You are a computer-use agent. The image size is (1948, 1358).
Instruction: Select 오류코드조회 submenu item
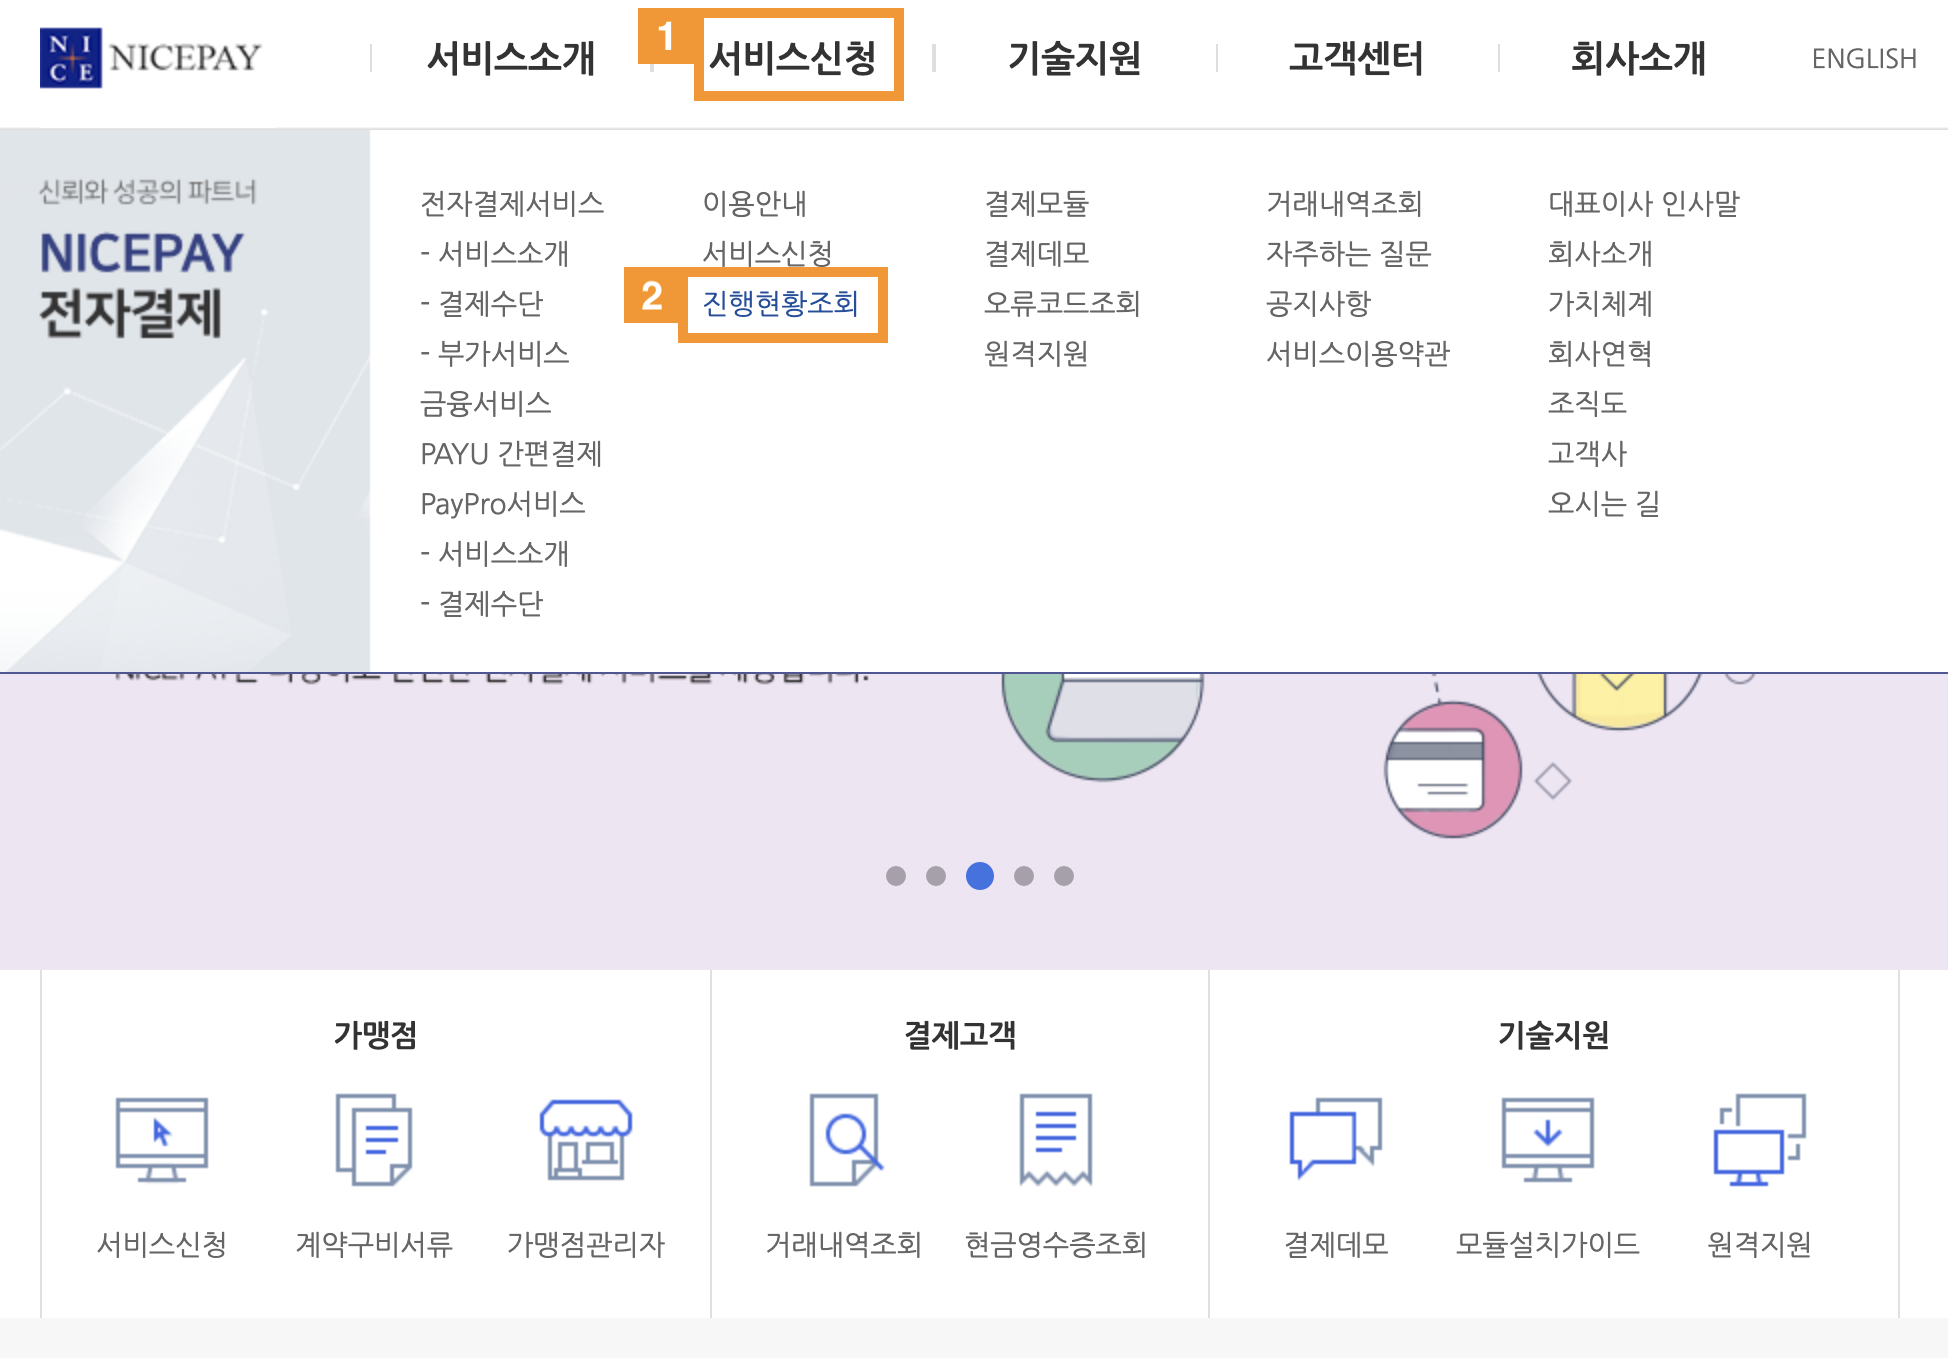click(x=1063, y=303)
